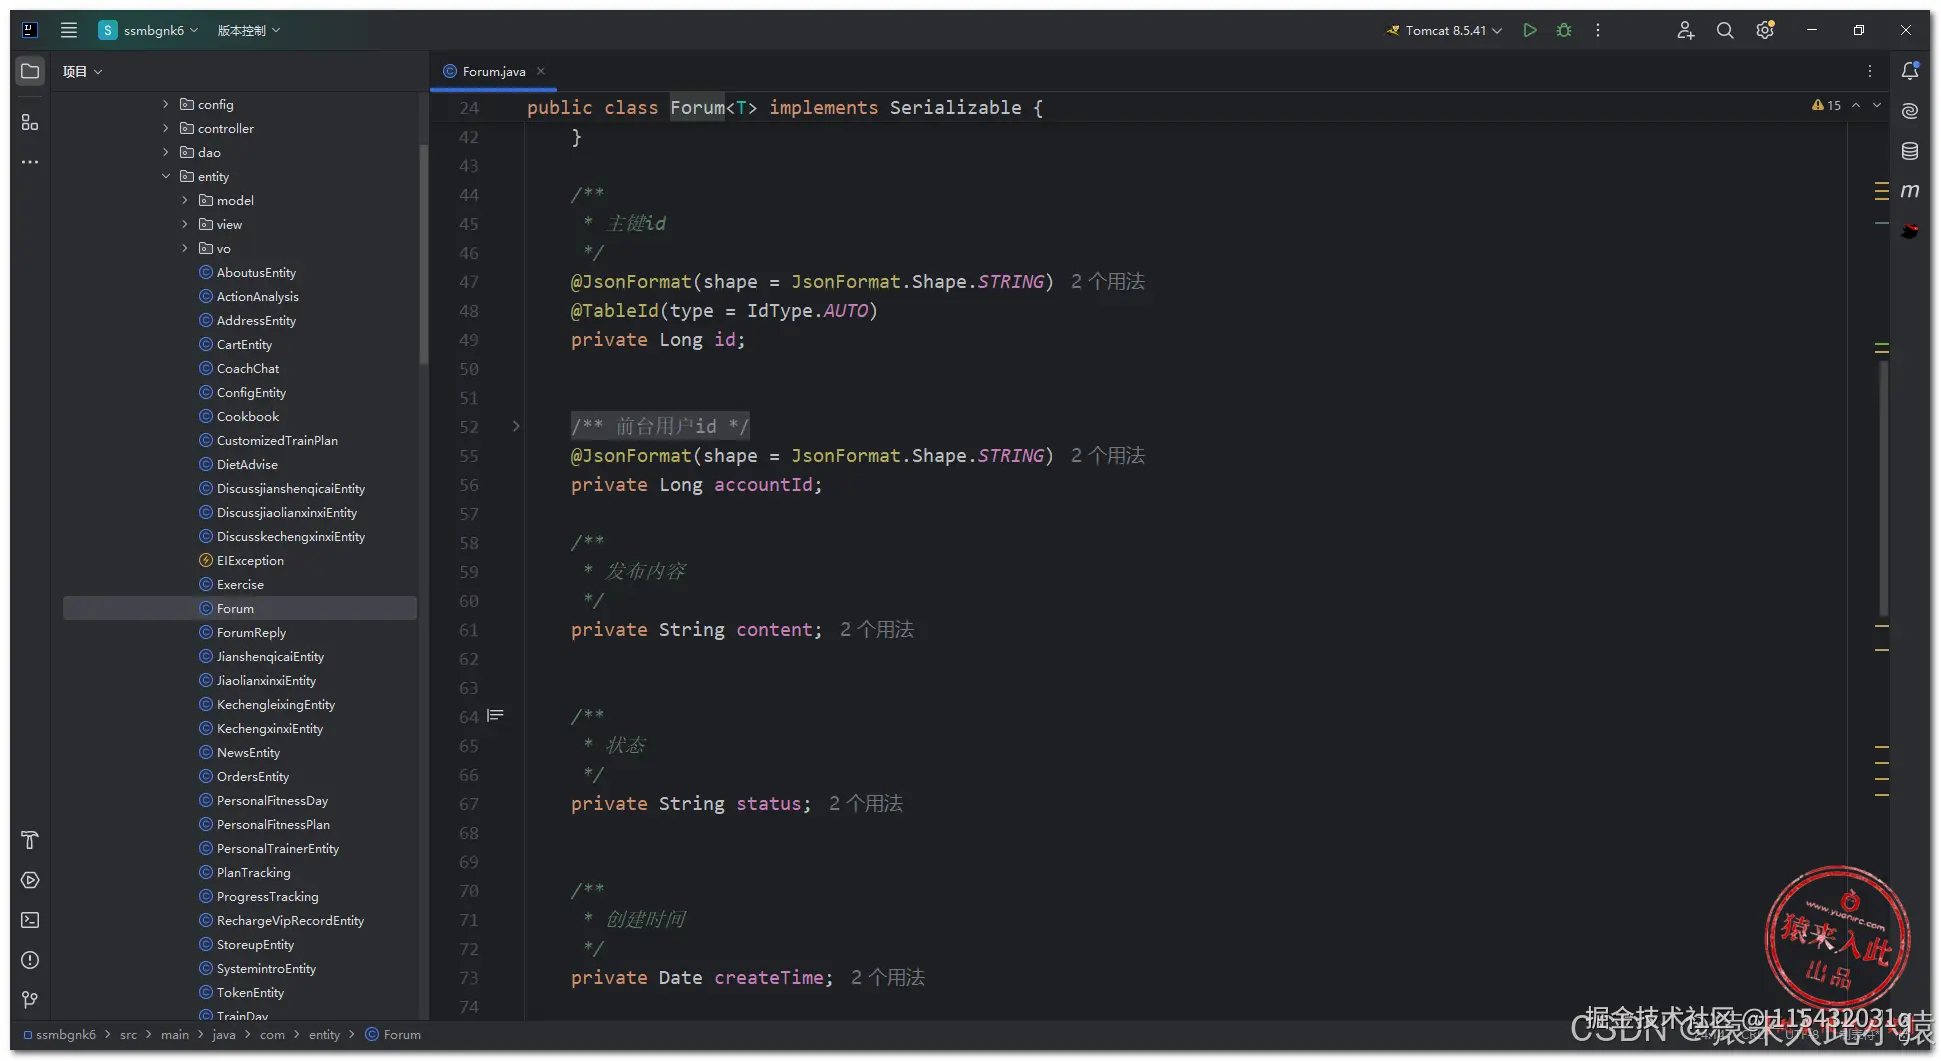Viewport: 1941px width, 1061px height.
Task: Click the main breadcrumb
Action: point(175,1034)
